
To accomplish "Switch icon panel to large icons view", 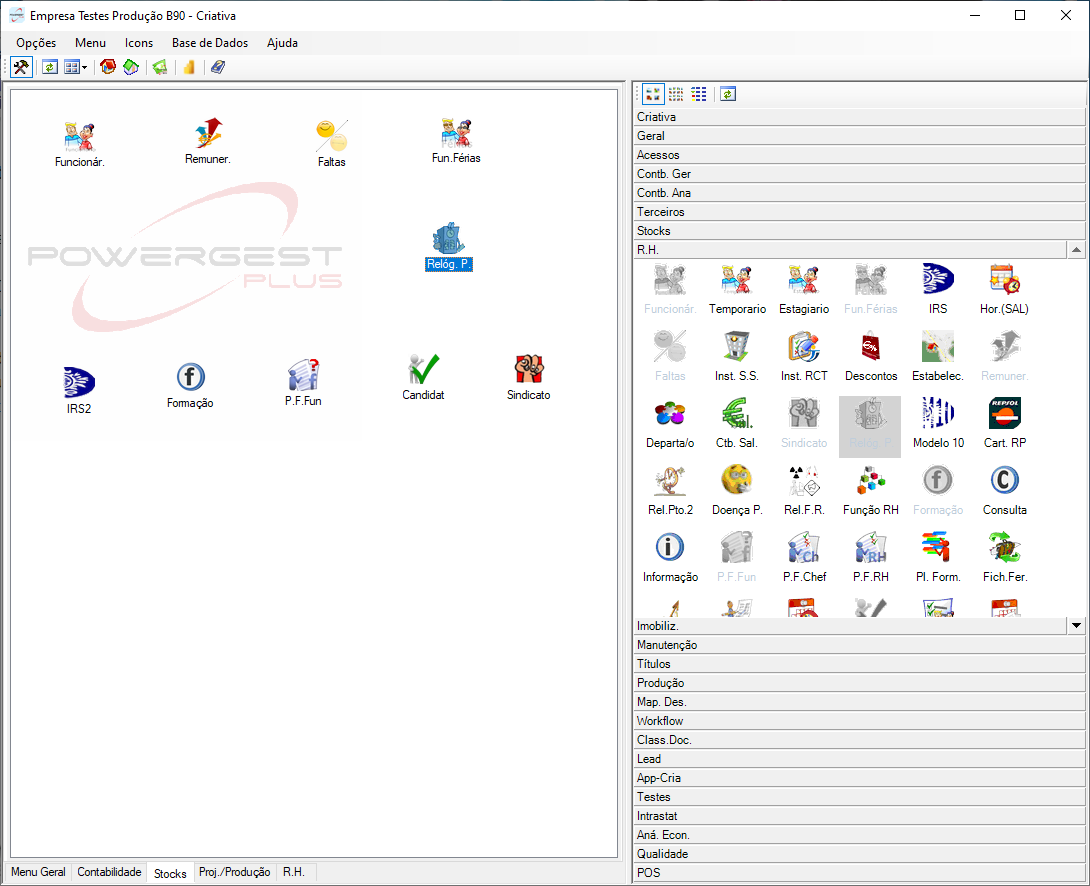I will 653,94.
